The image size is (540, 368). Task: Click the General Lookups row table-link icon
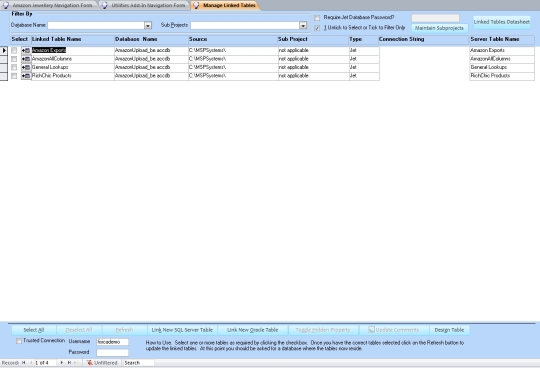click(x=26, y=67)
